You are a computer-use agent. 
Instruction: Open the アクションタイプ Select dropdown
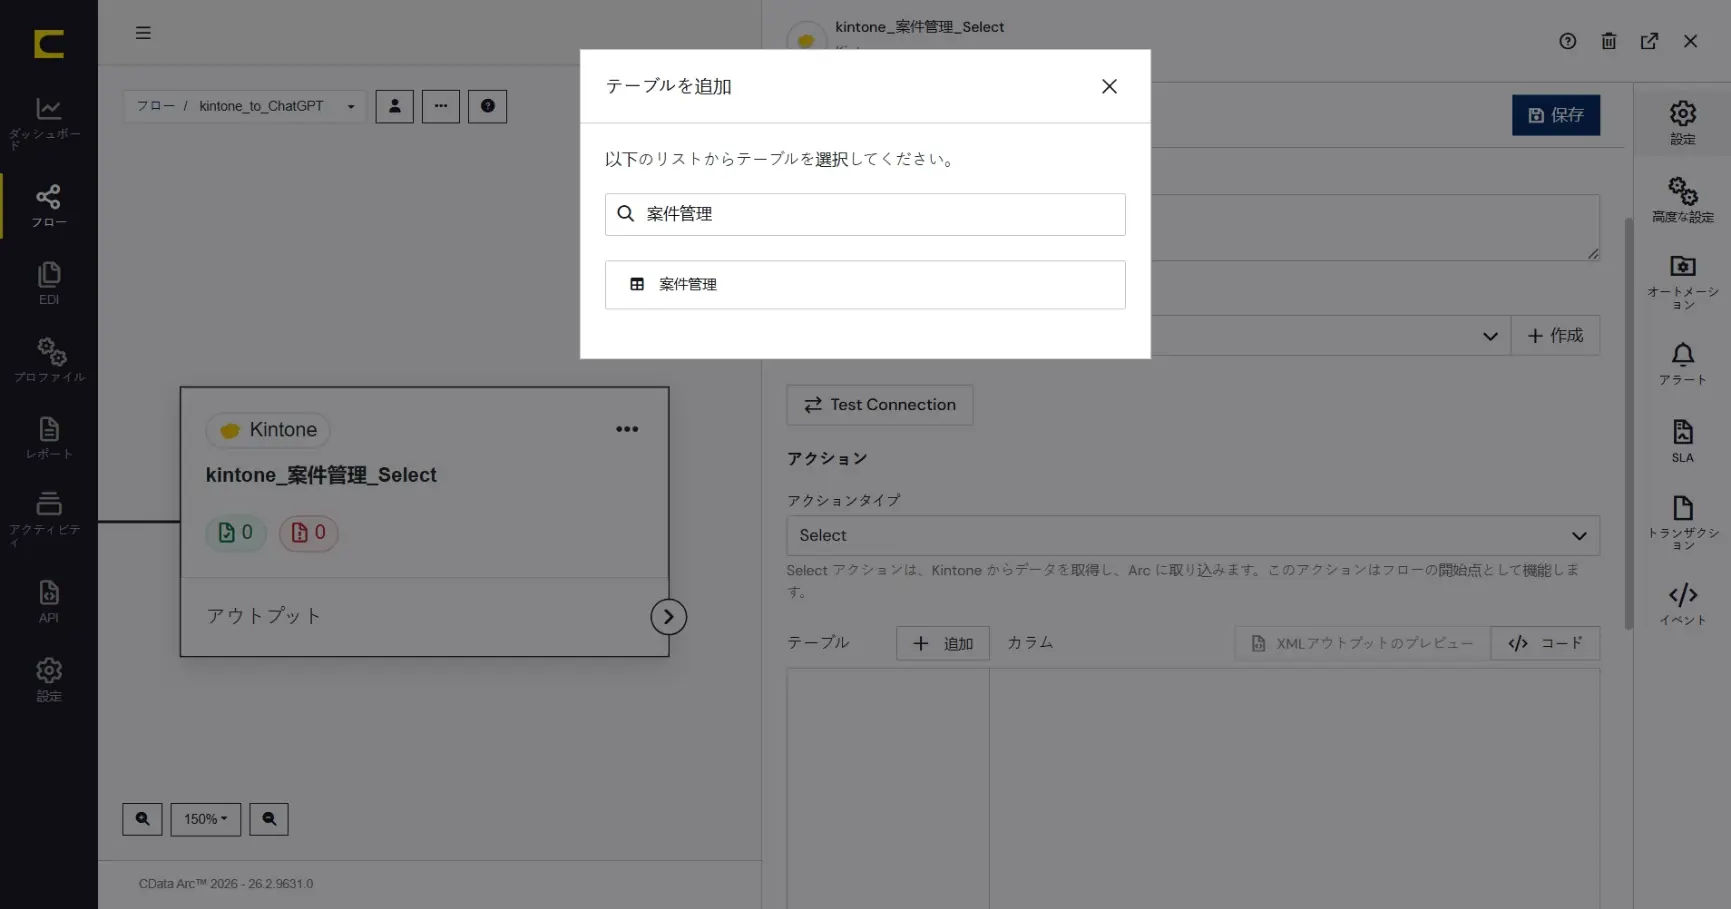(x=1192, y=536)
